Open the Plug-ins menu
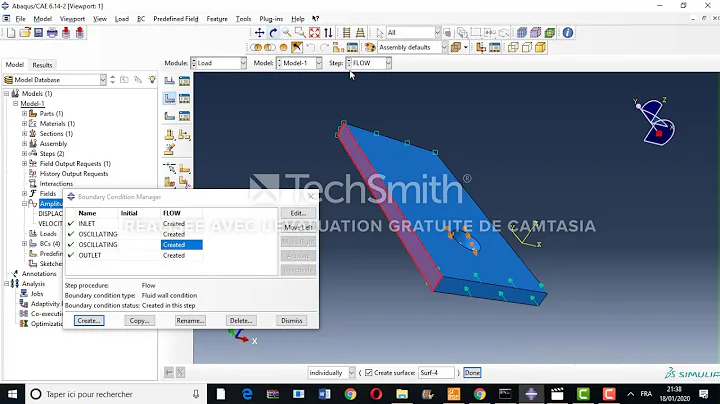Image resolution: width=720 pixels, height=404 pixels. pyautogui.click(x=271, y=19)
